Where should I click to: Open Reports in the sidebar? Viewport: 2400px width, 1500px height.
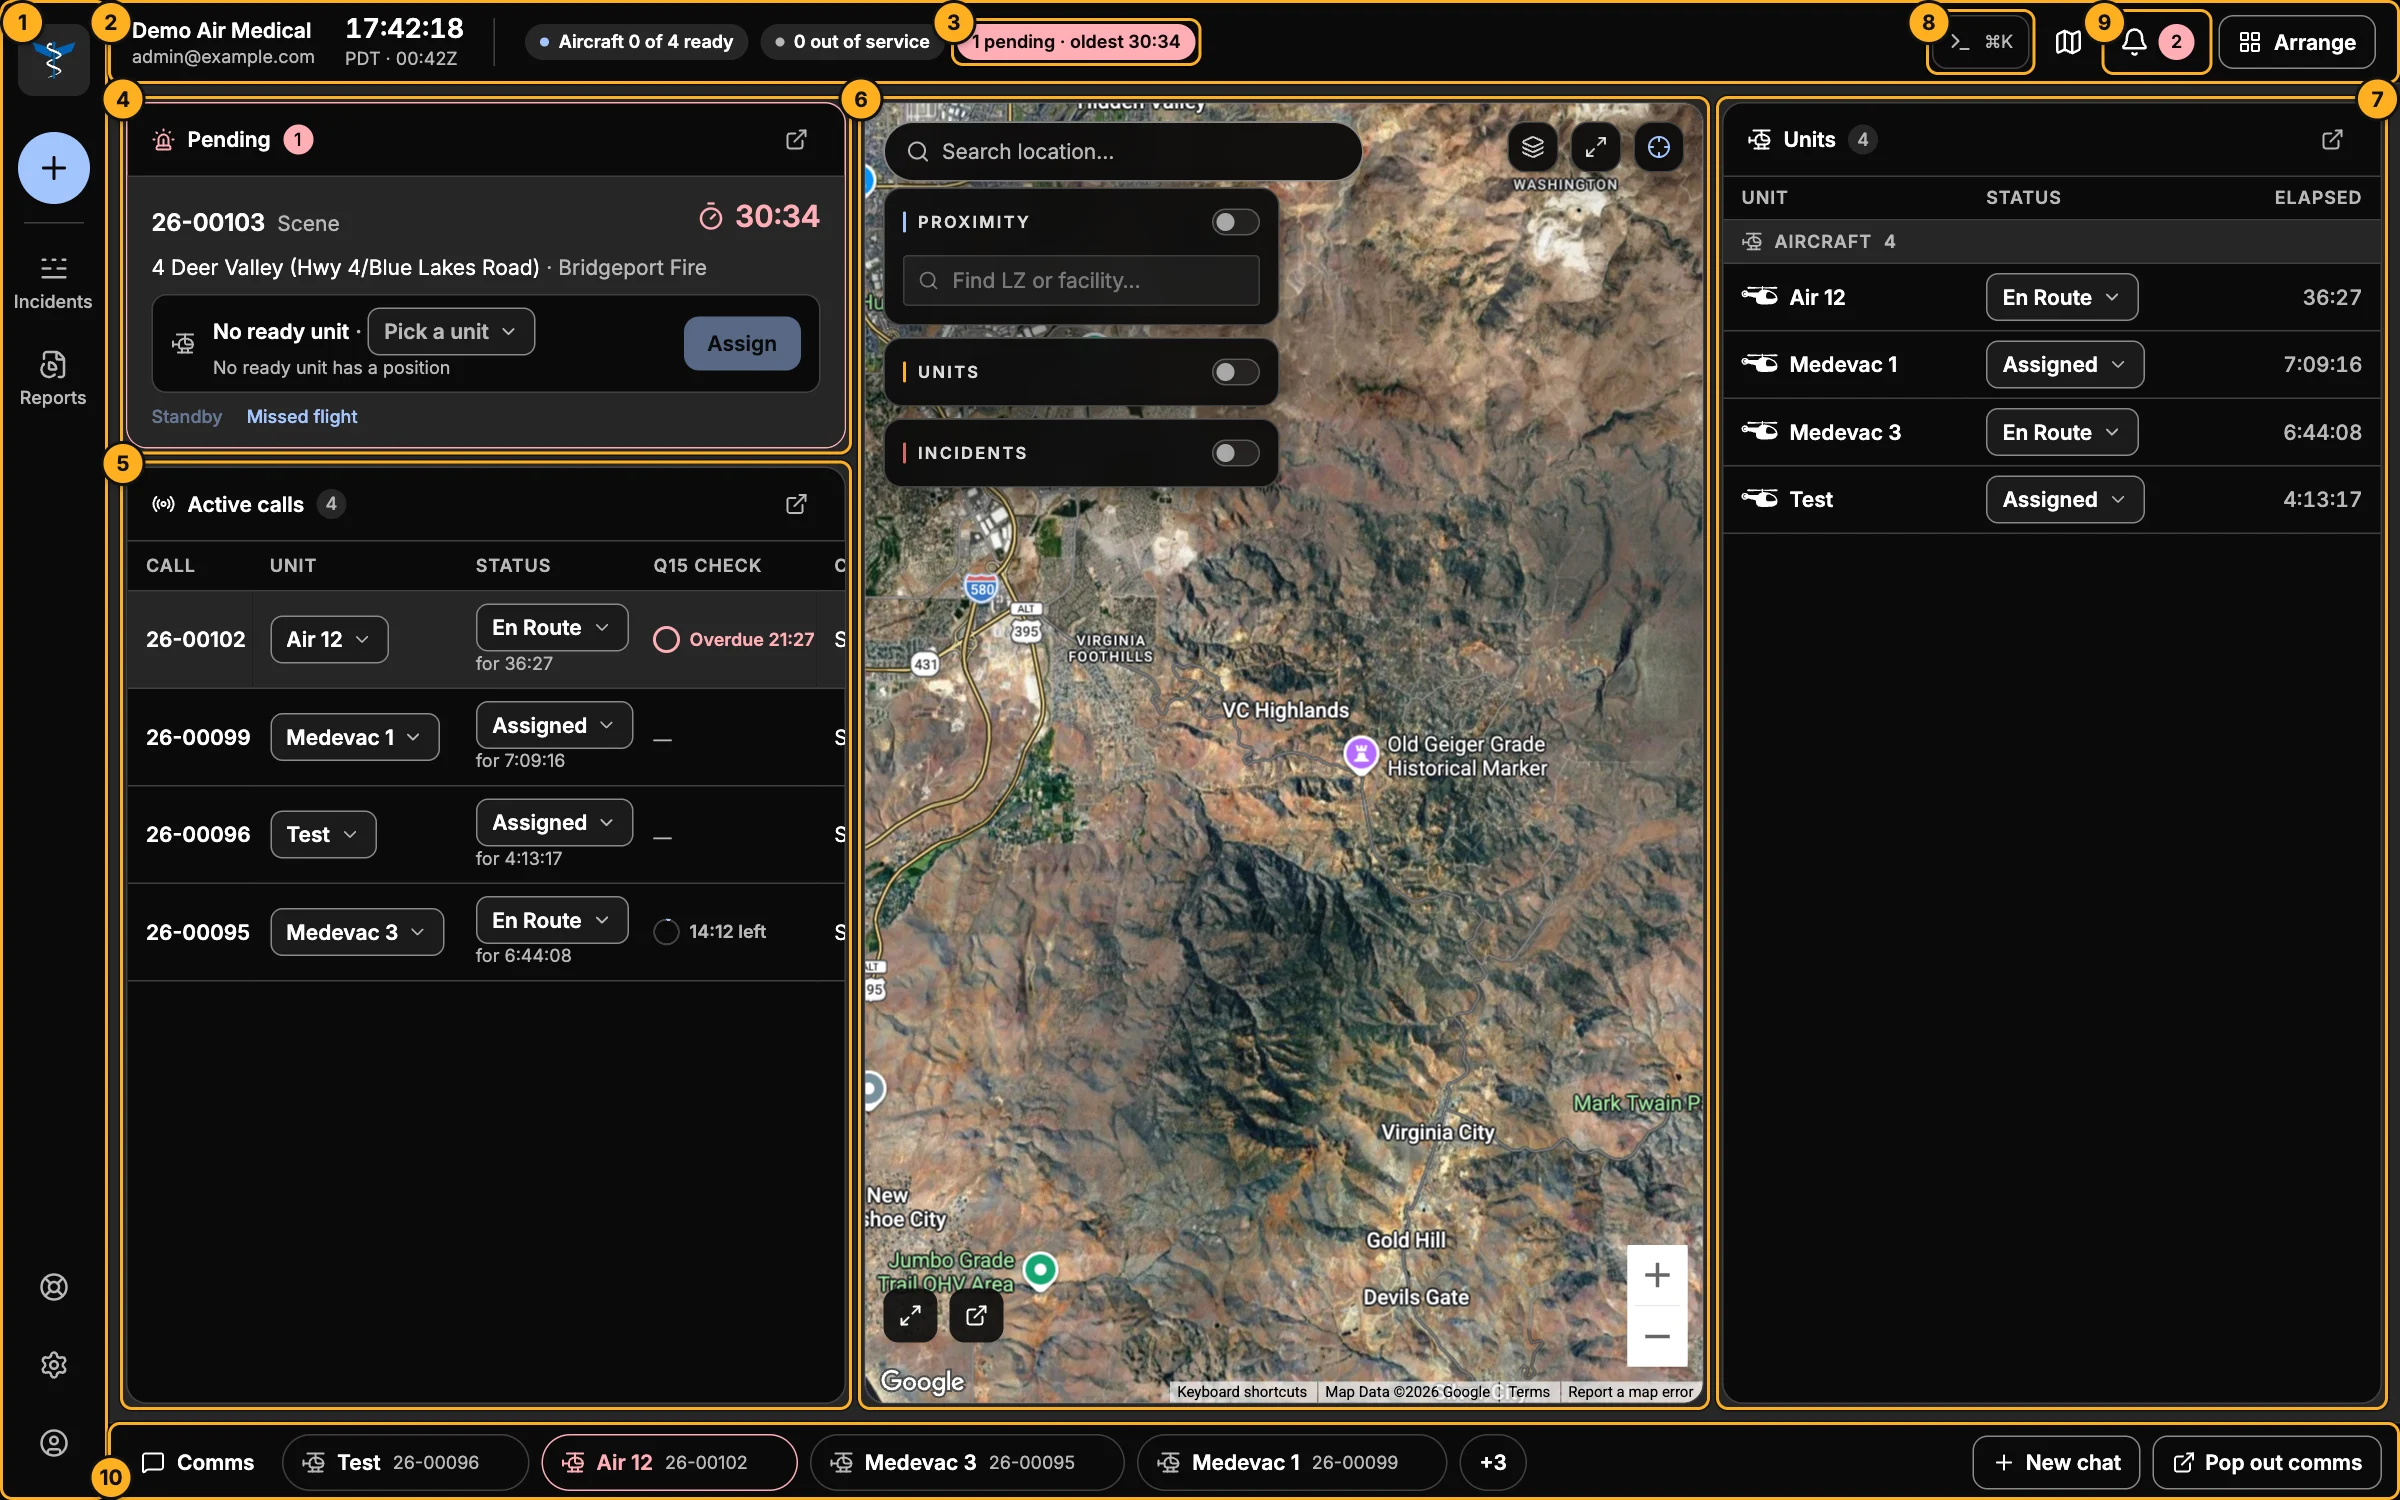point(53,379)
